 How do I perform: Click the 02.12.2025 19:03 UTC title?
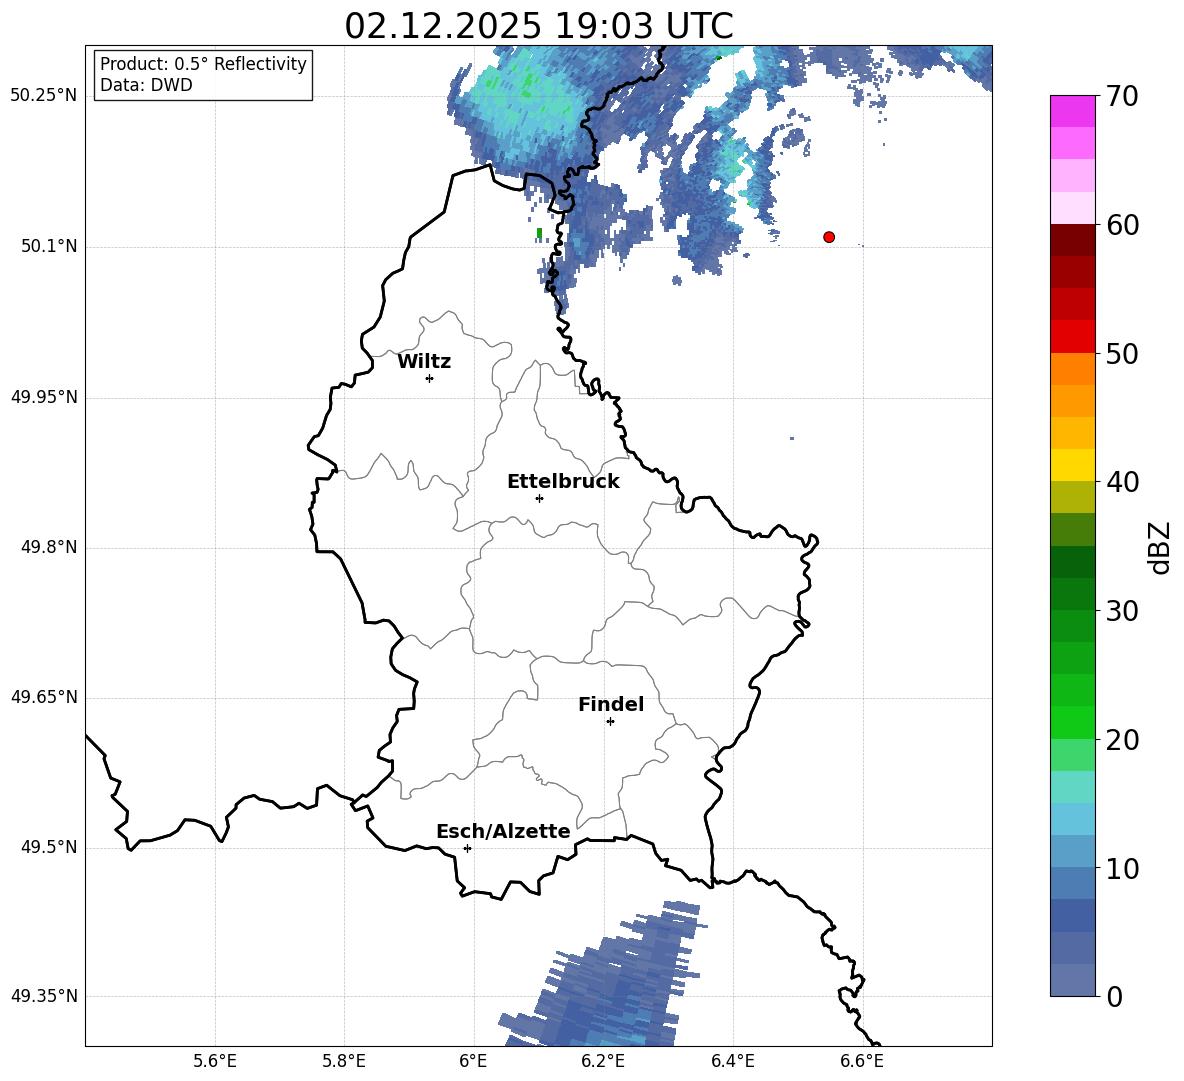[539, 26]
